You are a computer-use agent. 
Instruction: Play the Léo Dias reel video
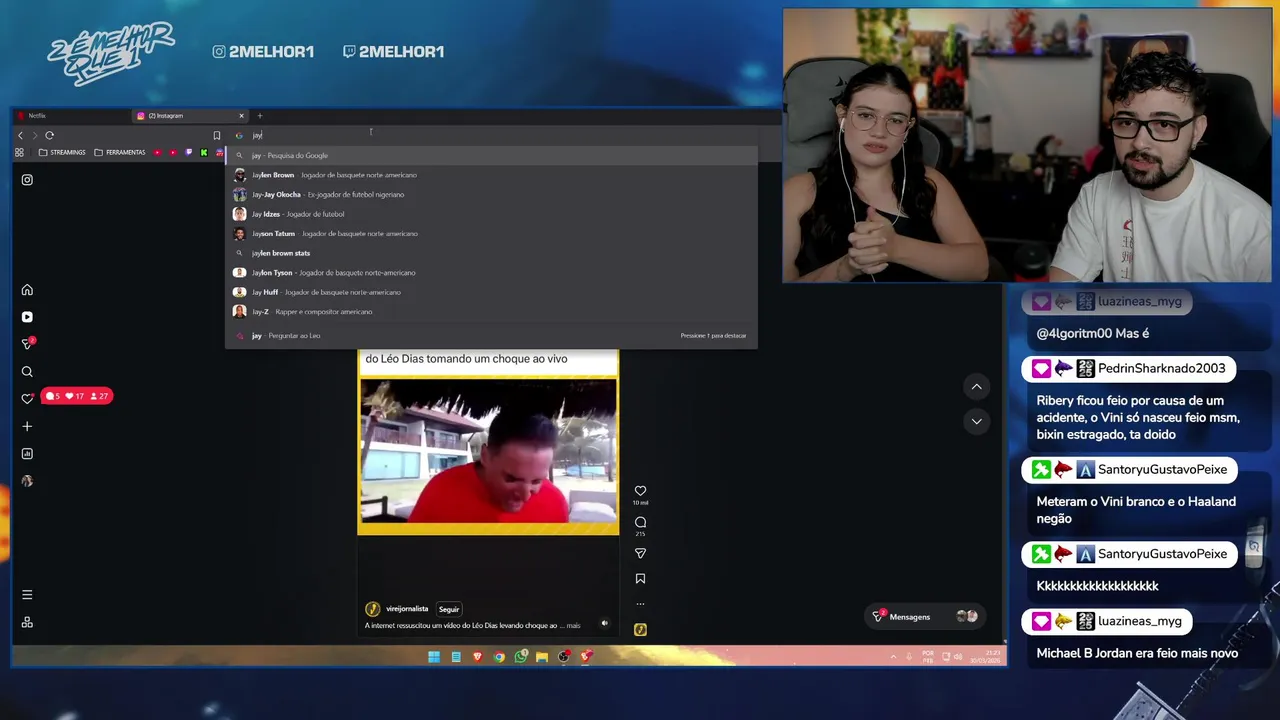(x=488, y=451)
